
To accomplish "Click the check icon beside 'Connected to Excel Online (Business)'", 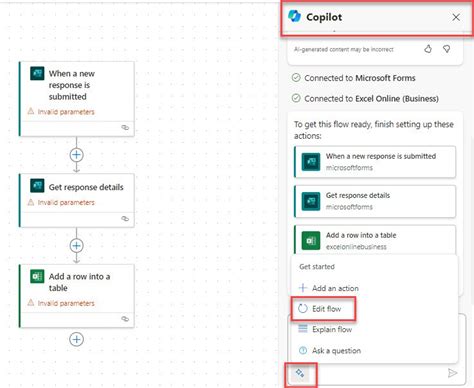I will [x=296, y=98].
